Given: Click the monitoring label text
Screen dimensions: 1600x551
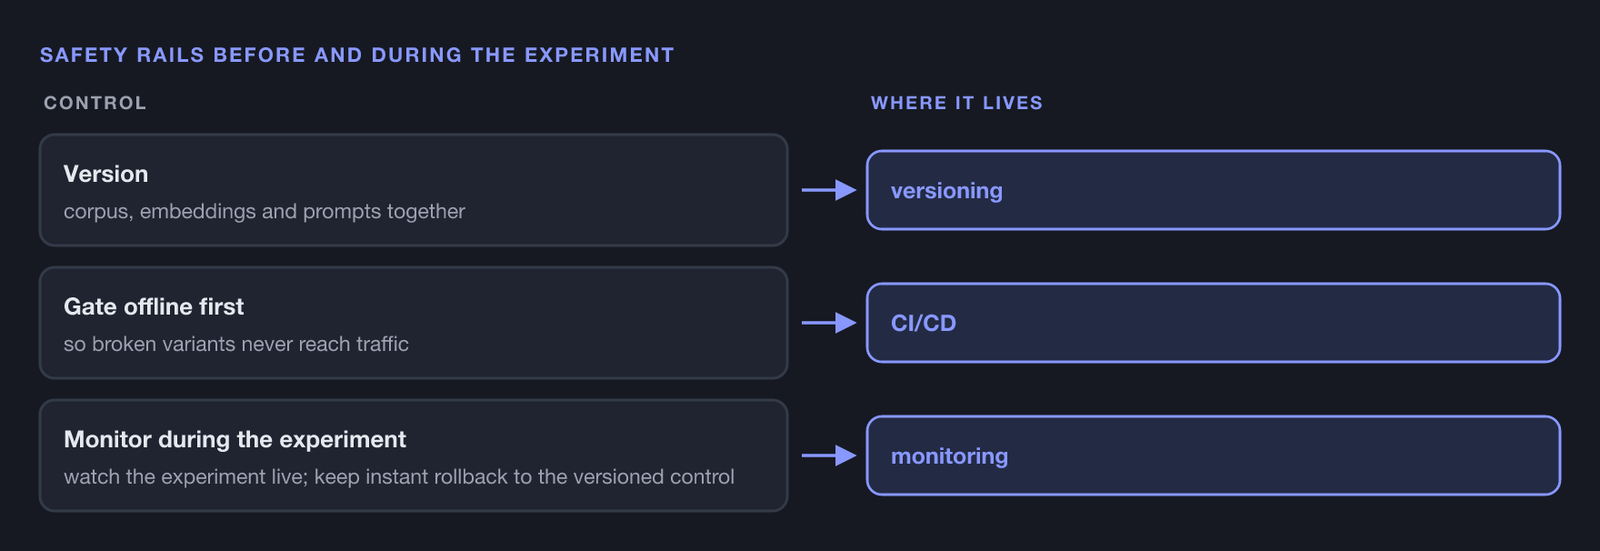Looking at the screenshot, I should click(949, 457).
